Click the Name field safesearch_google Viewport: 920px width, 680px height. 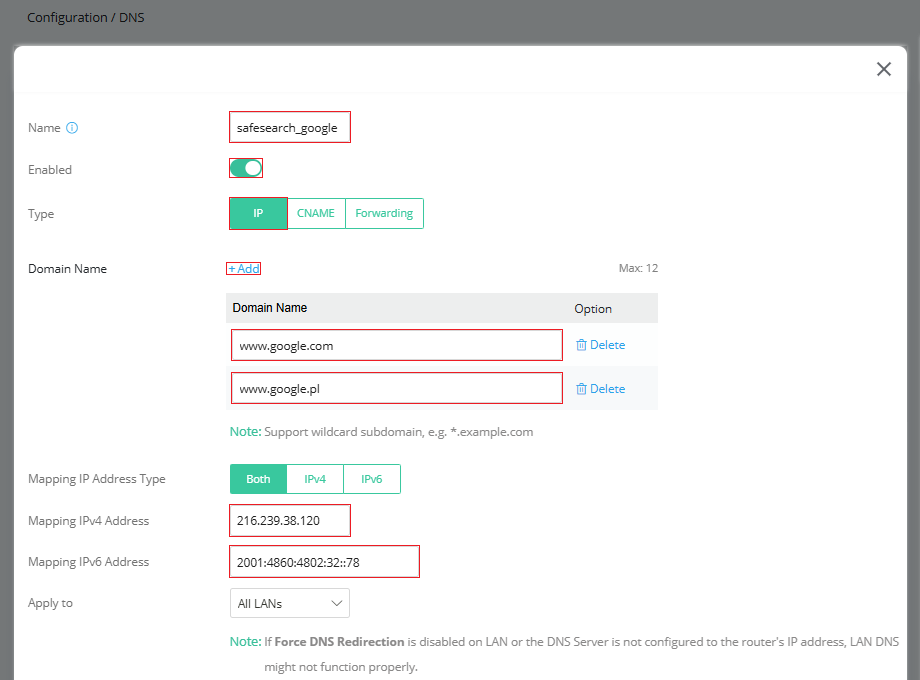click(290, 127)
